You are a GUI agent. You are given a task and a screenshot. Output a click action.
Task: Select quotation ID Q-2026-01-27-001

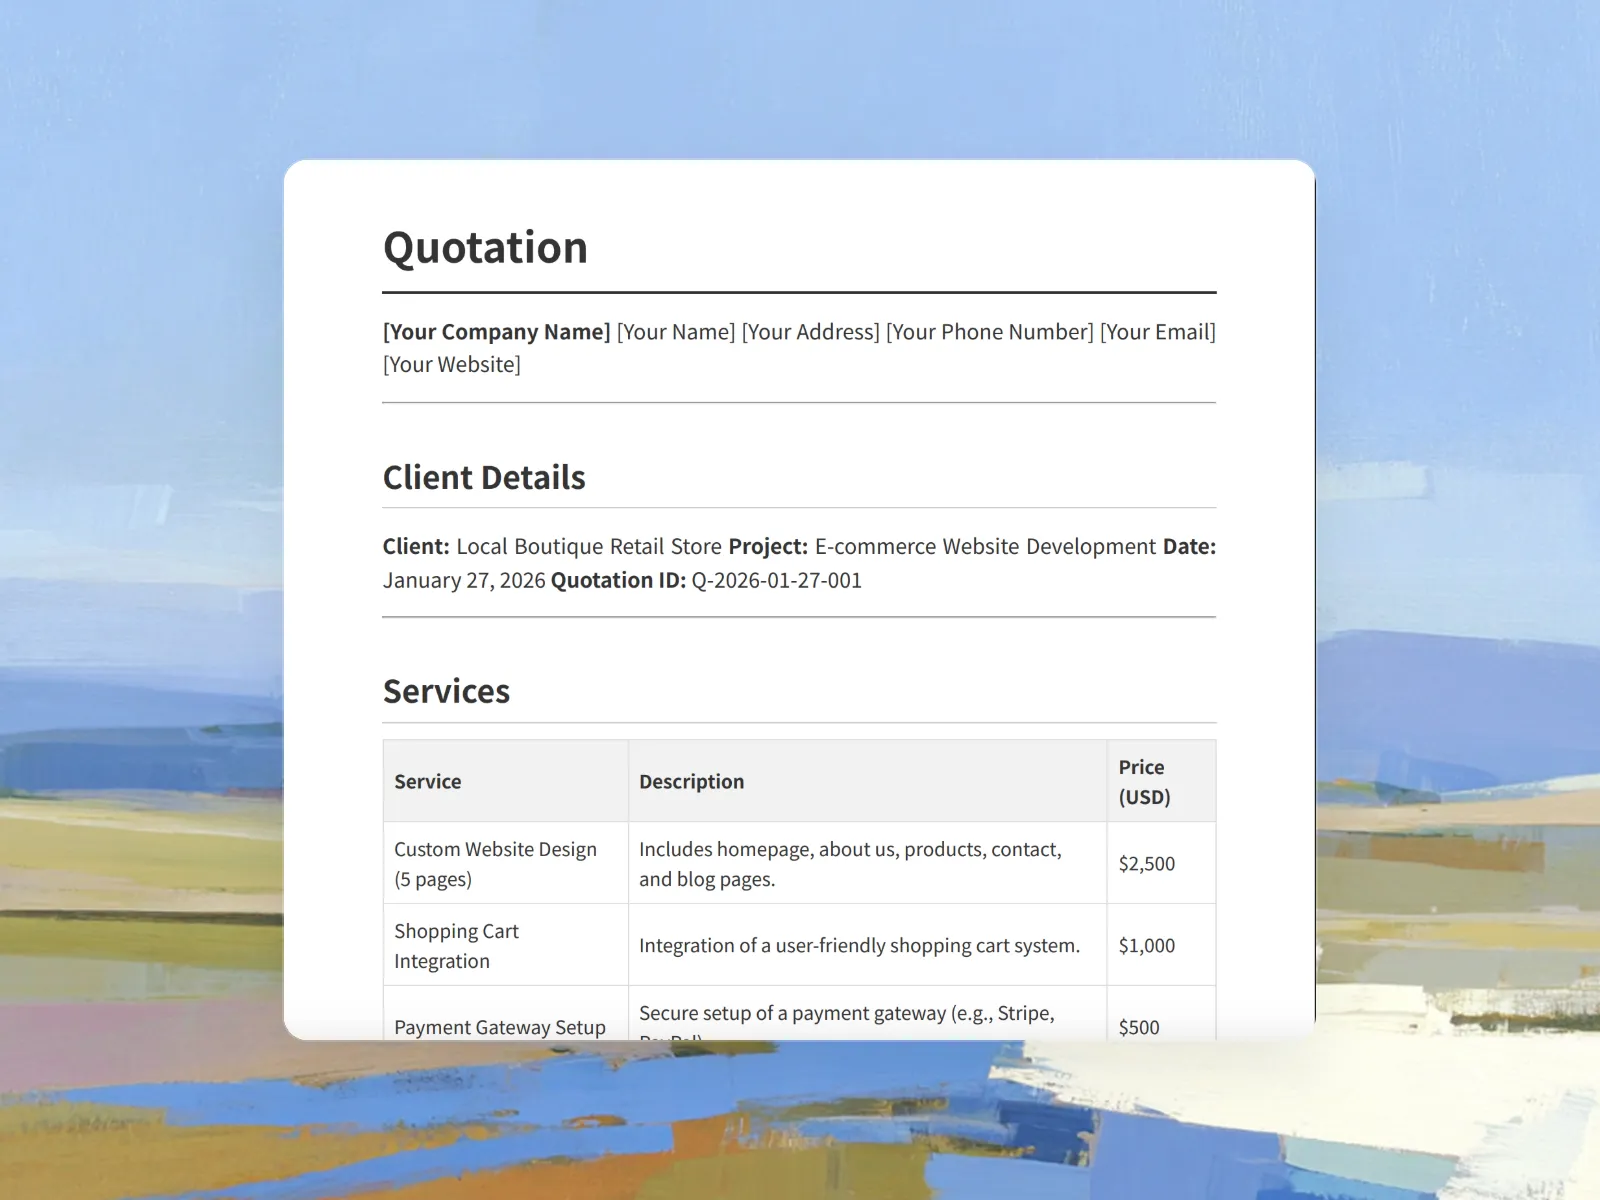point(776,581)
